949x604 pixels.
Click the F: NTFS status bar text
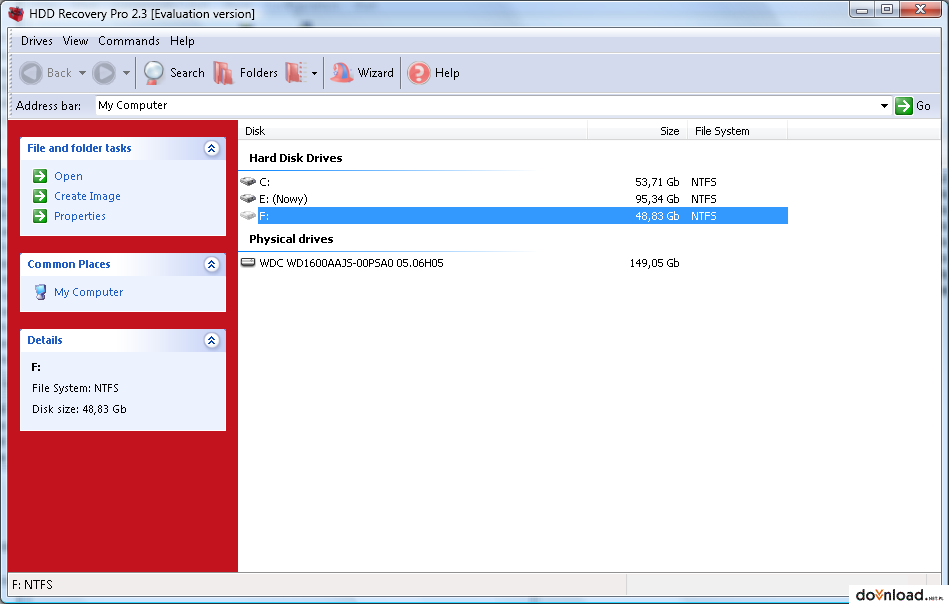pyautogui.click(x=33, y=585)
